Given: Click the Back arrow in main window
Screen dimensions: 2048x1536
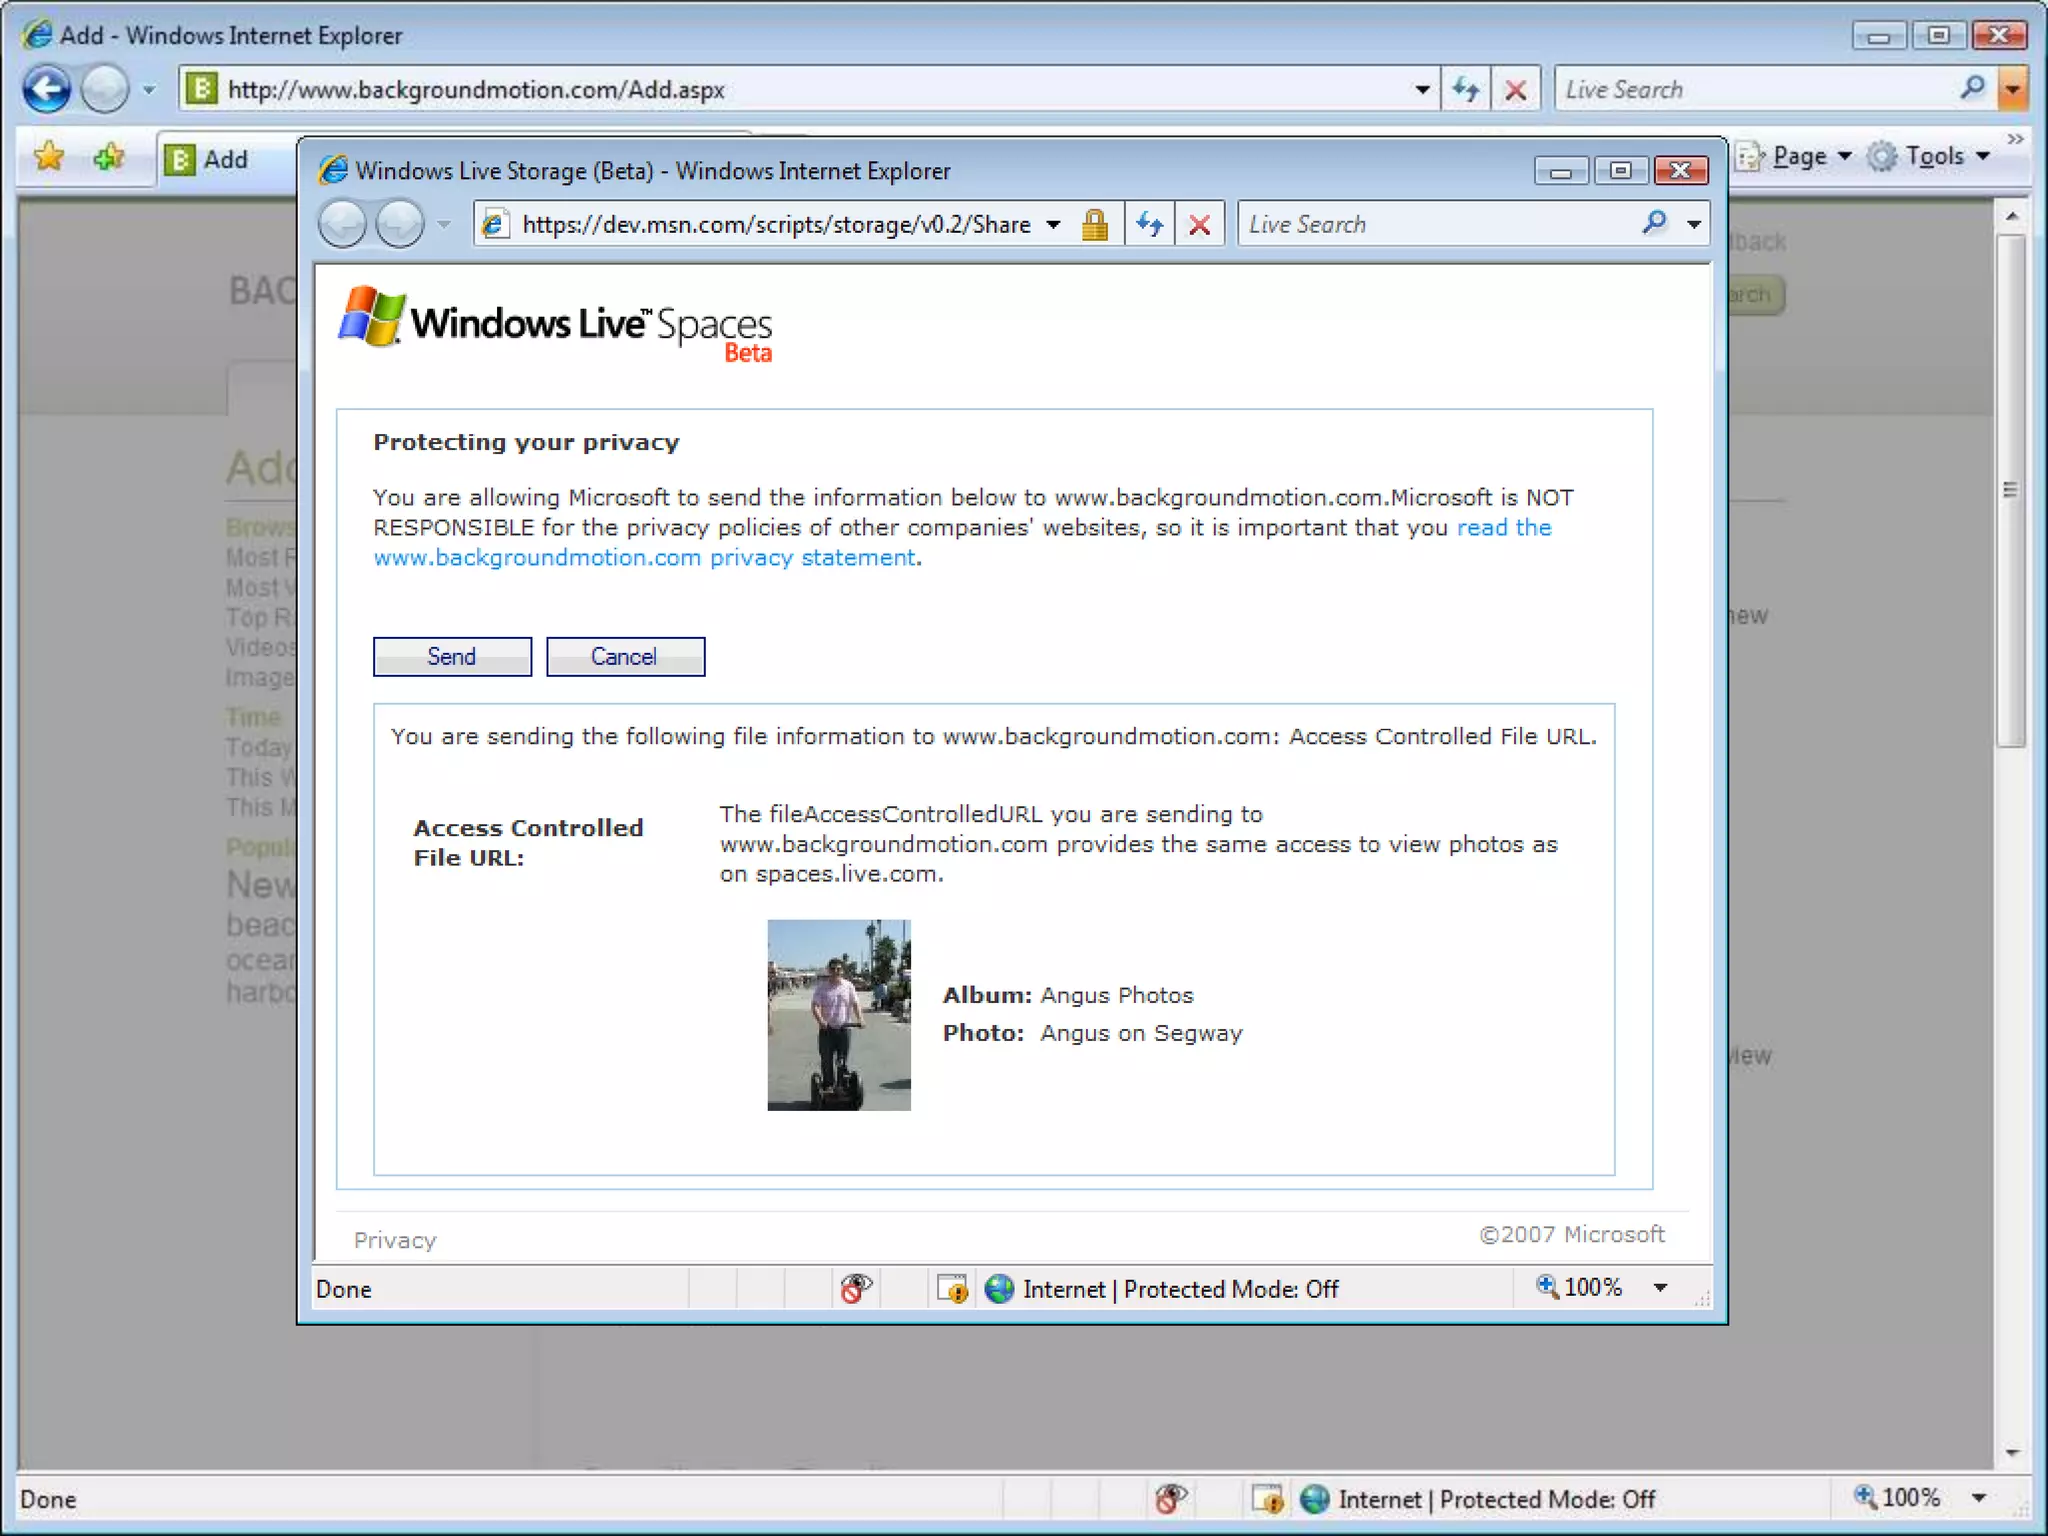Looking at the screenshot, I should [x=47, y=90].
